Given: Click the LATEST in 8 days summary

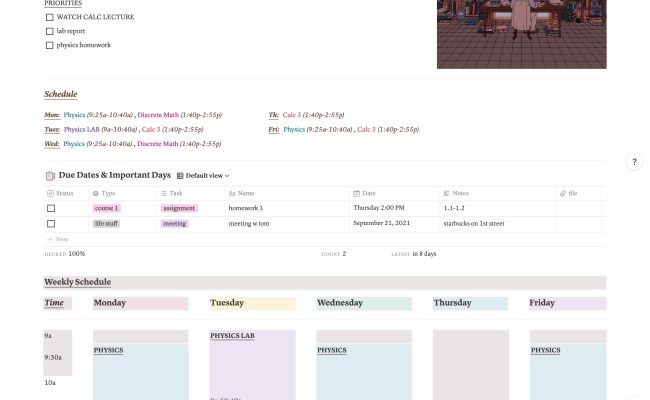Looking at the screenshot, I should 414,254.
